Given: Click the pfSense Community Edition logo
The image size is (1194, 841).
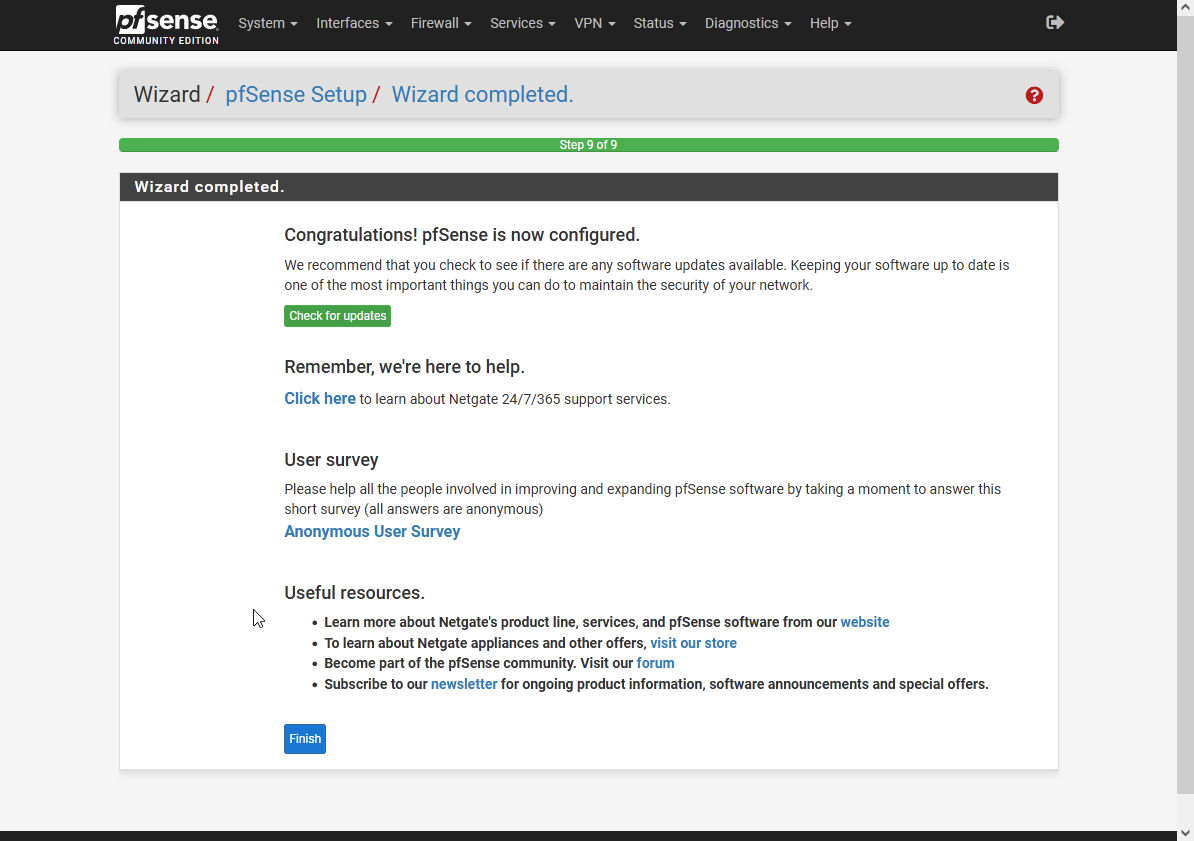Looking at the screenshot, I should 165,24.
